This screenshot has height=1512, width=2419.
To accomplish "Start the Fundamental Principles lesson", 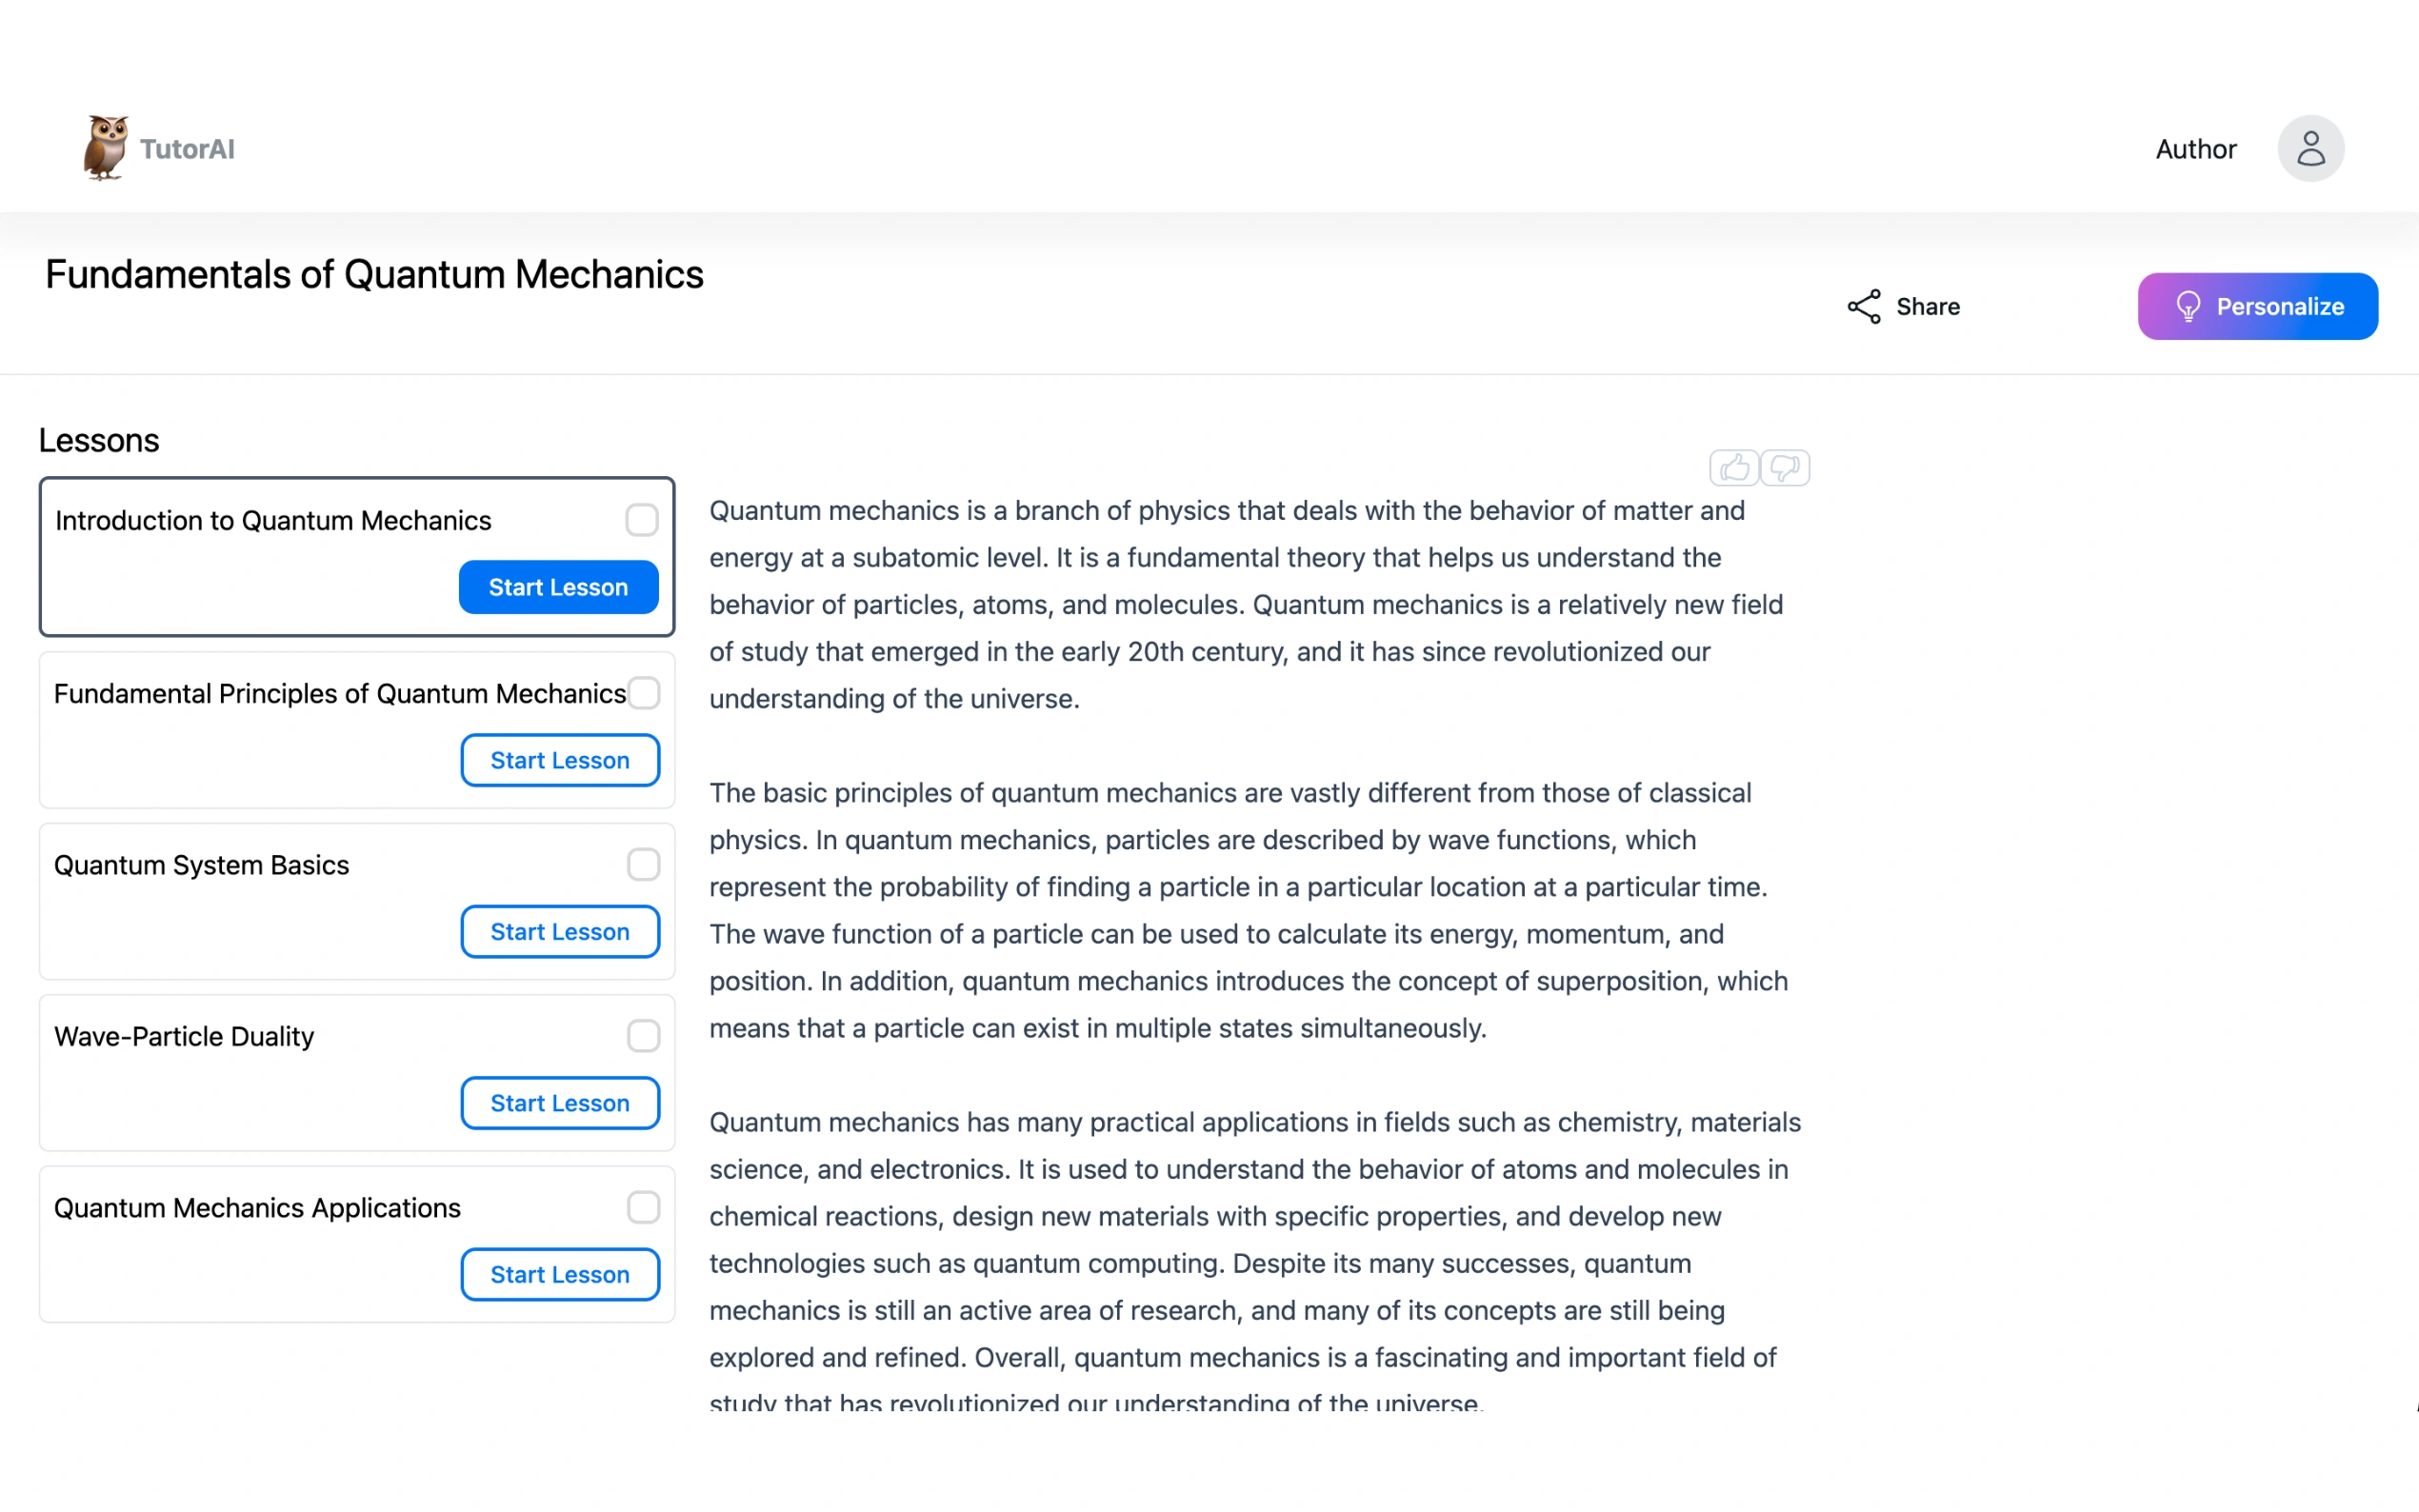I will [560, 760].
